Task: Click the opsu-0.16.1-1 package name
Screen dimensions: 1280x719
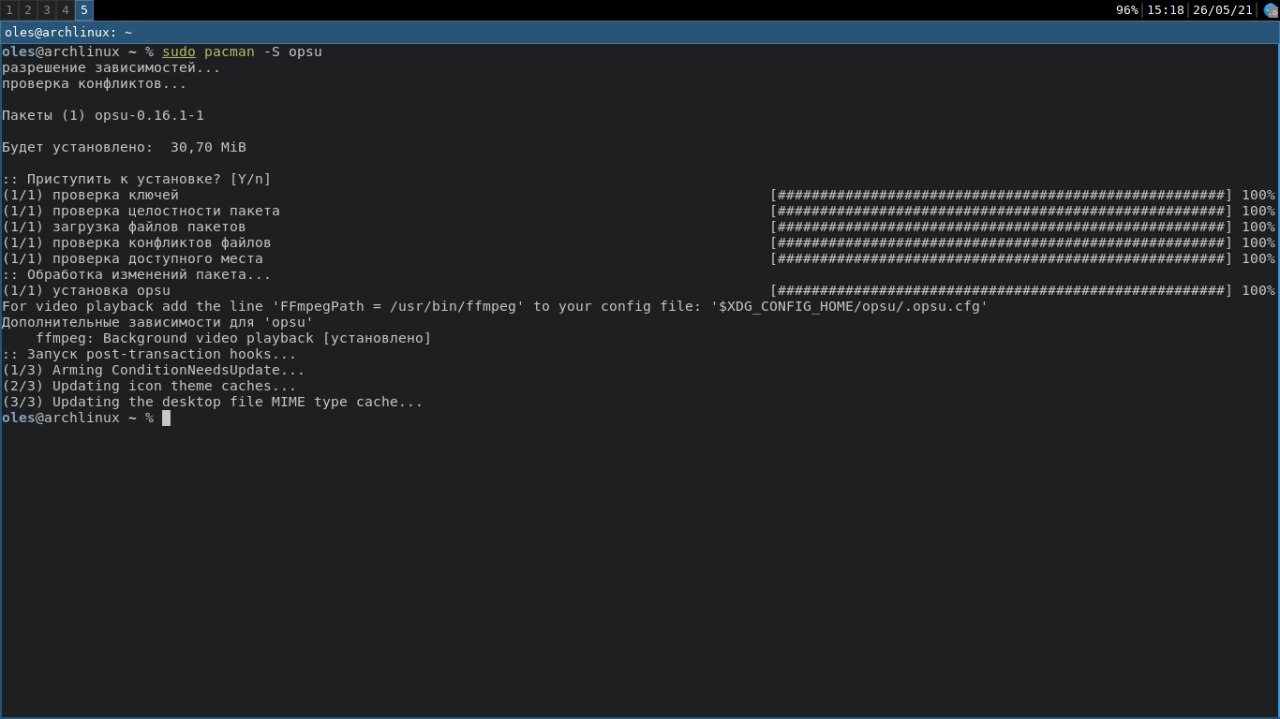Action: click(149, 115)
